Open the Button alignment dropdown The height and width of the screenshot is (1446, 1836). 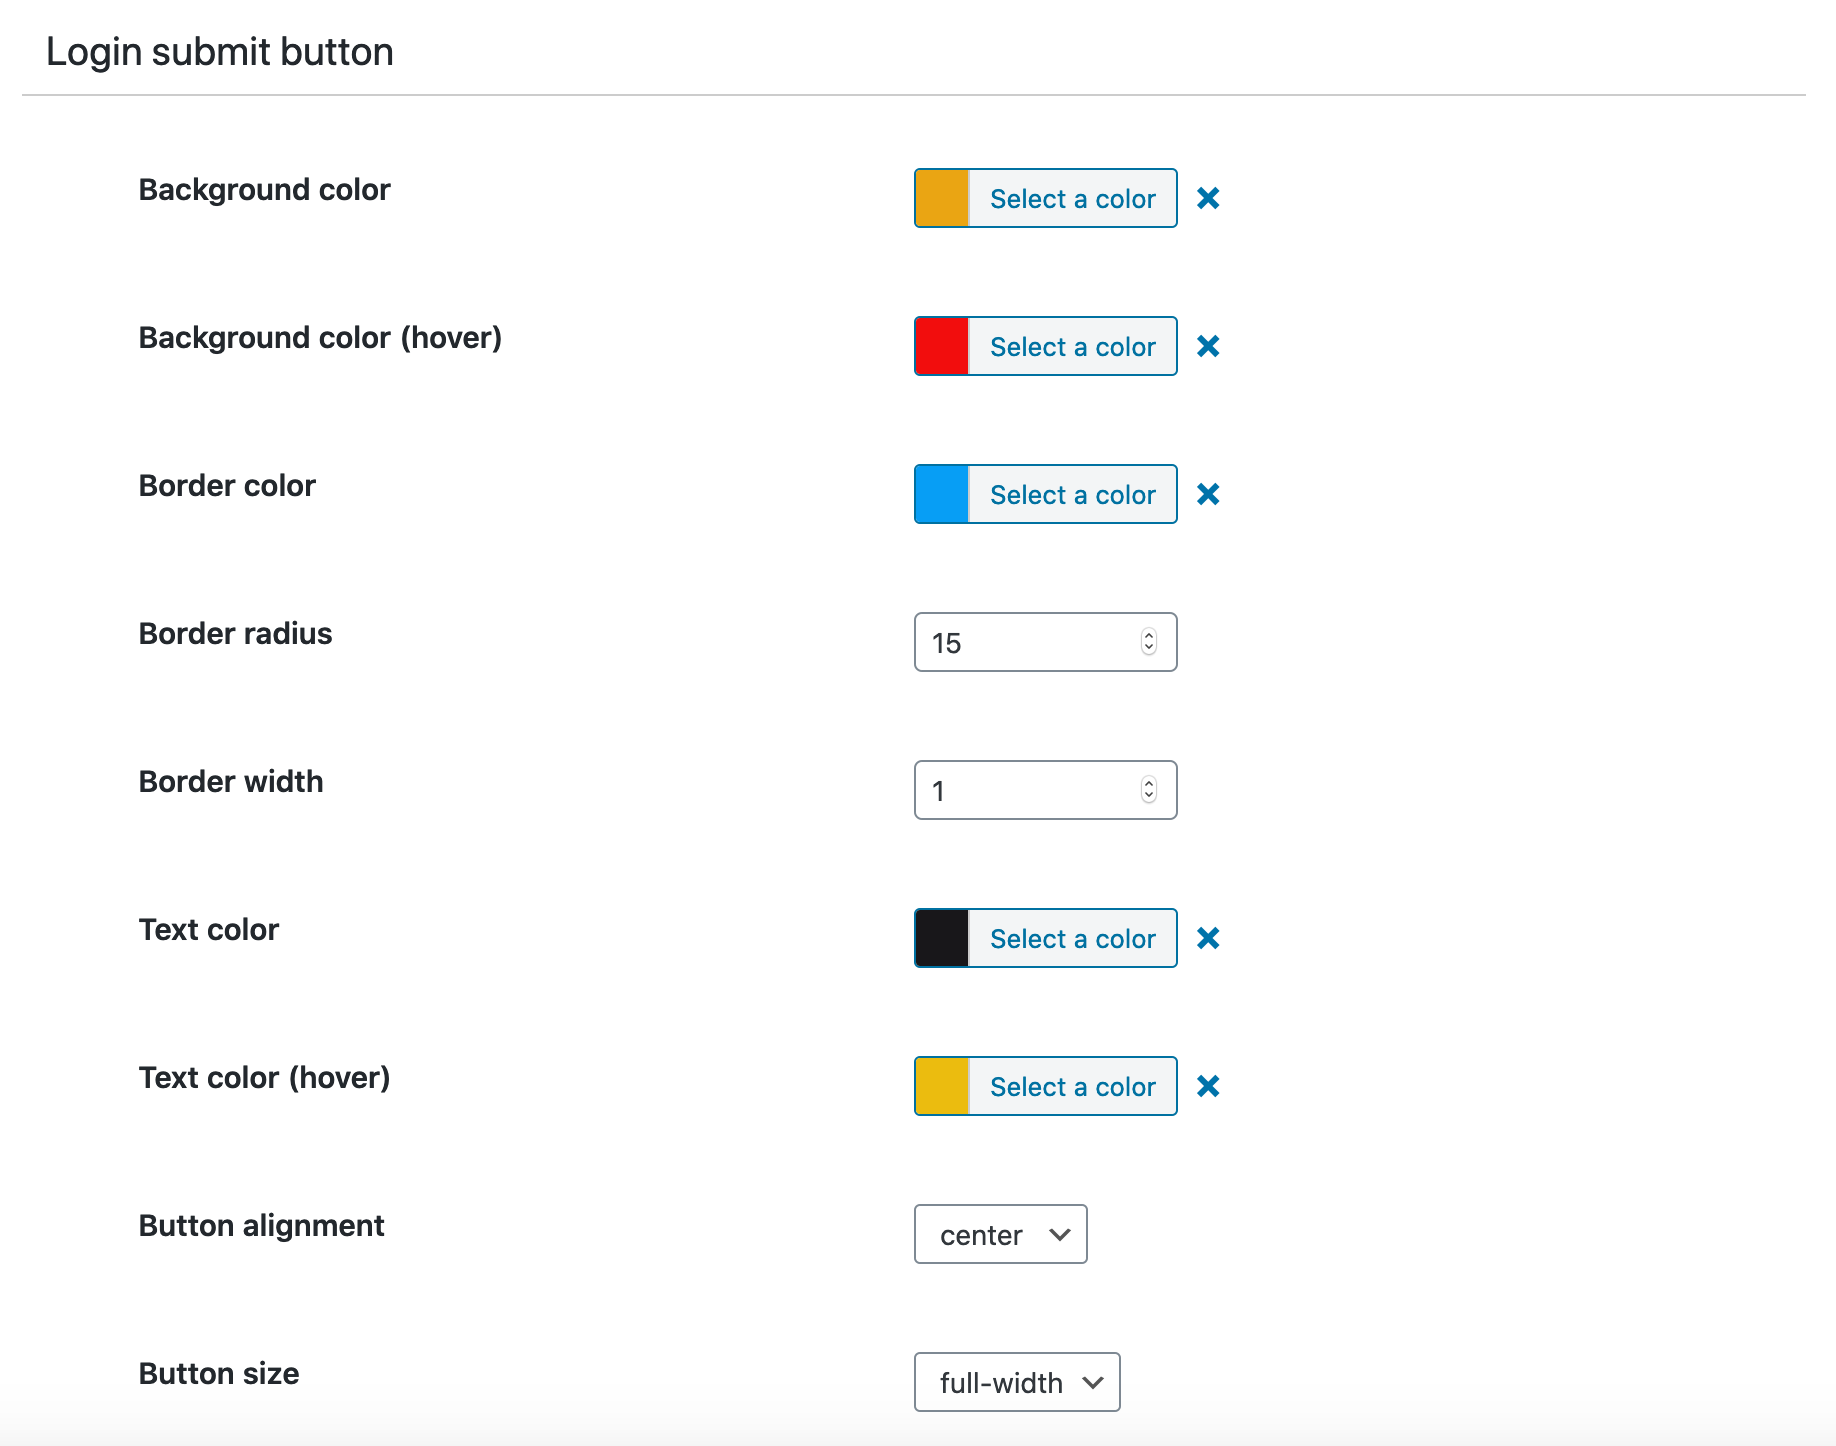[x=1000, y=1234]
